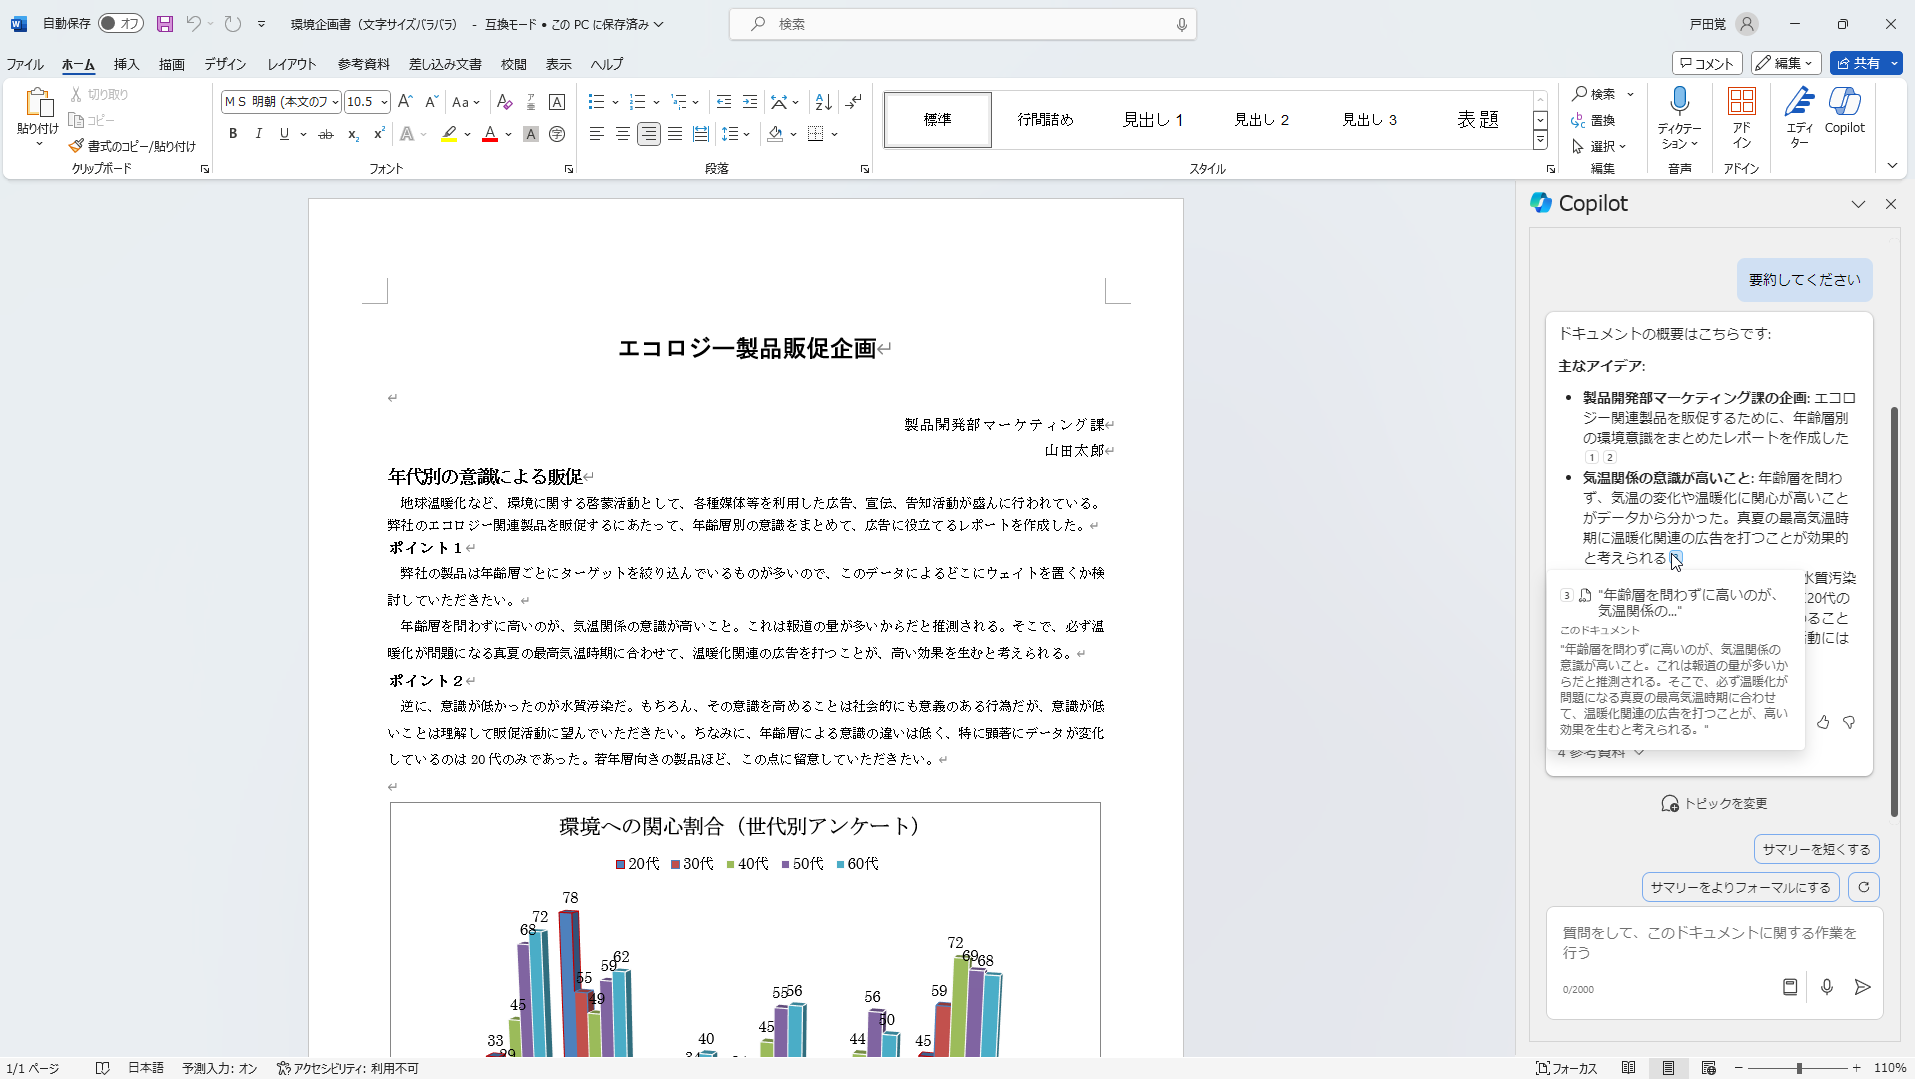
Task: Click サマリーを短くする suggestion
Action: (1816, 849)
